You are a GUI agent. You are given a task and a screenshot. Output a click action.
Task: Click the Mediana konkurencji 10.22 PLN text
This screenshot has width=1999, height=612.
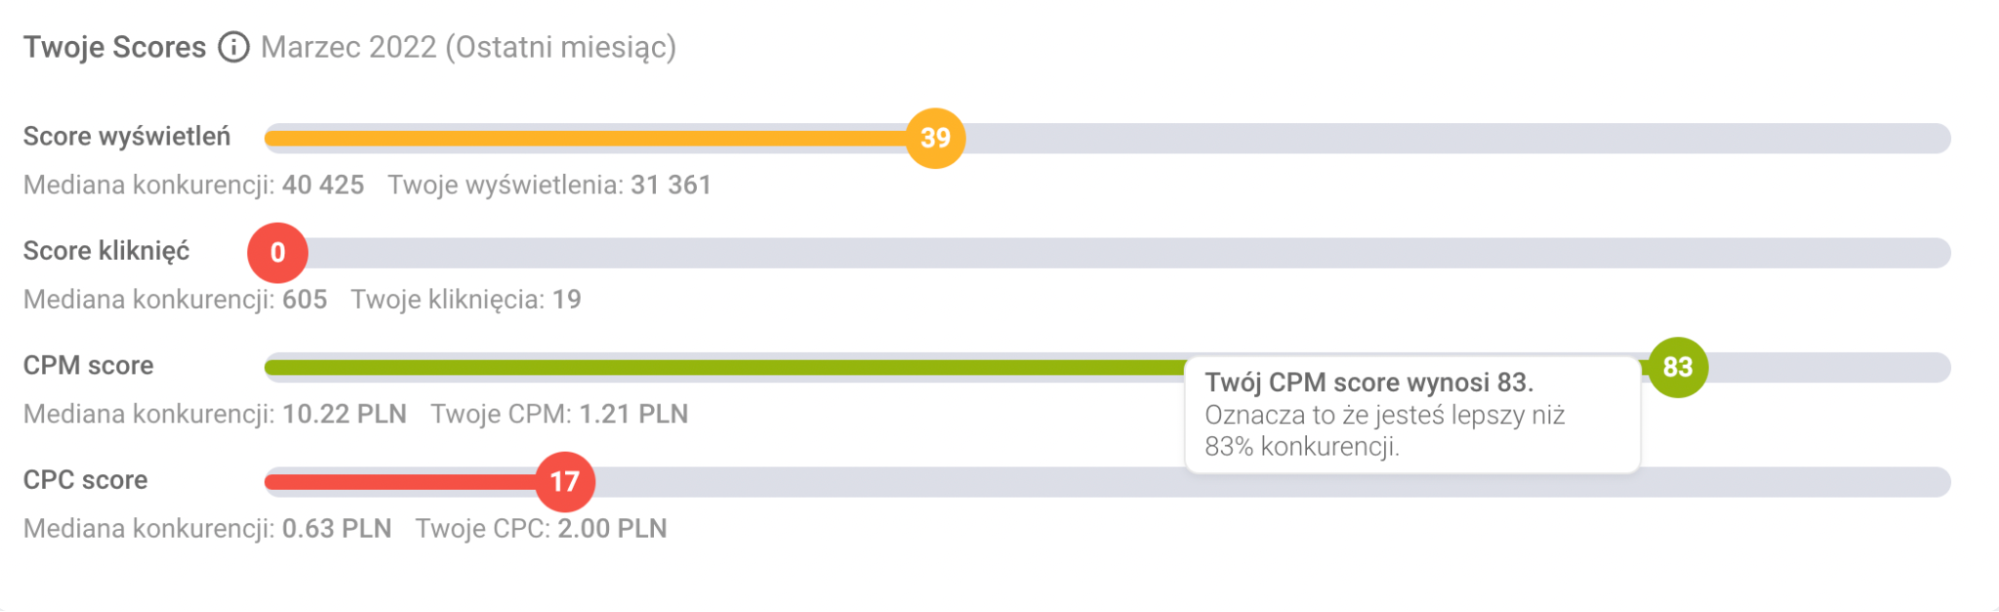214,414
